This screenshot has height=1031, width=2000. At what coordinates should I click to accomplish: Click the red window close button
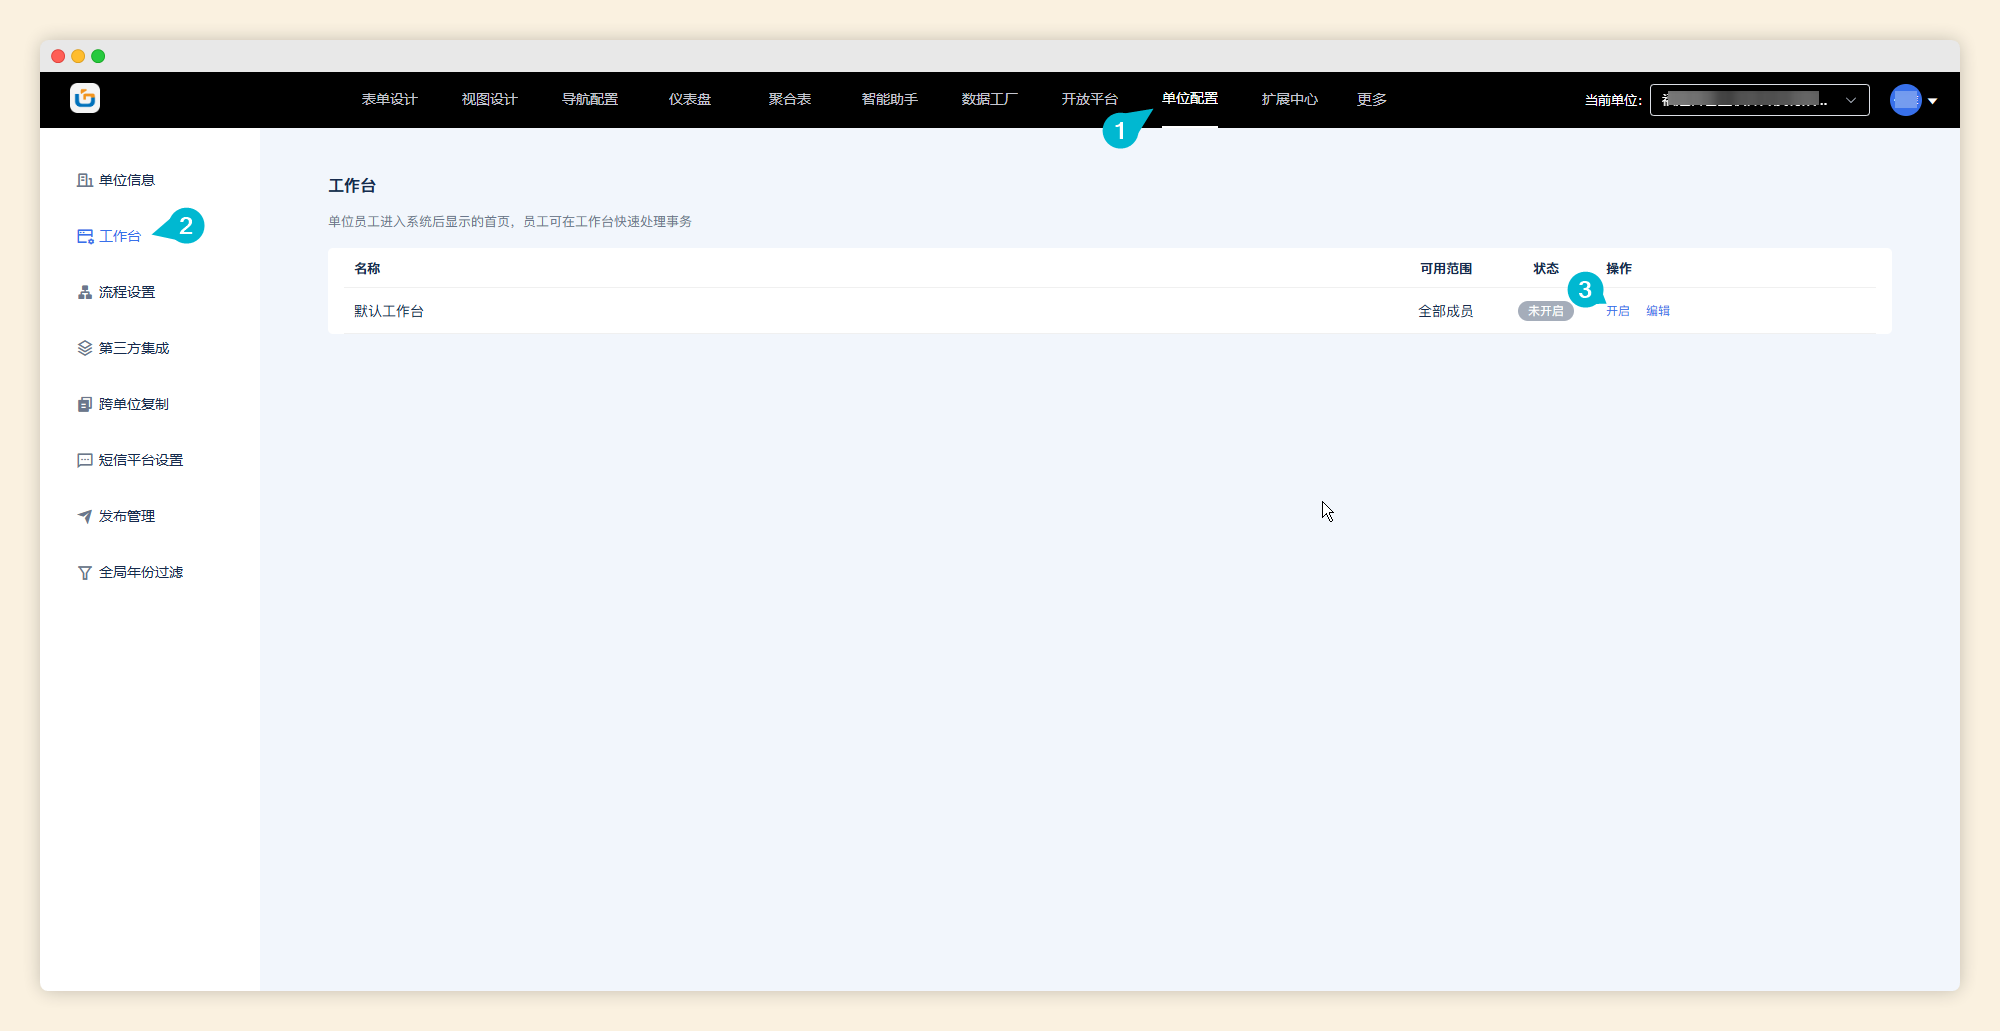point(58,56)
